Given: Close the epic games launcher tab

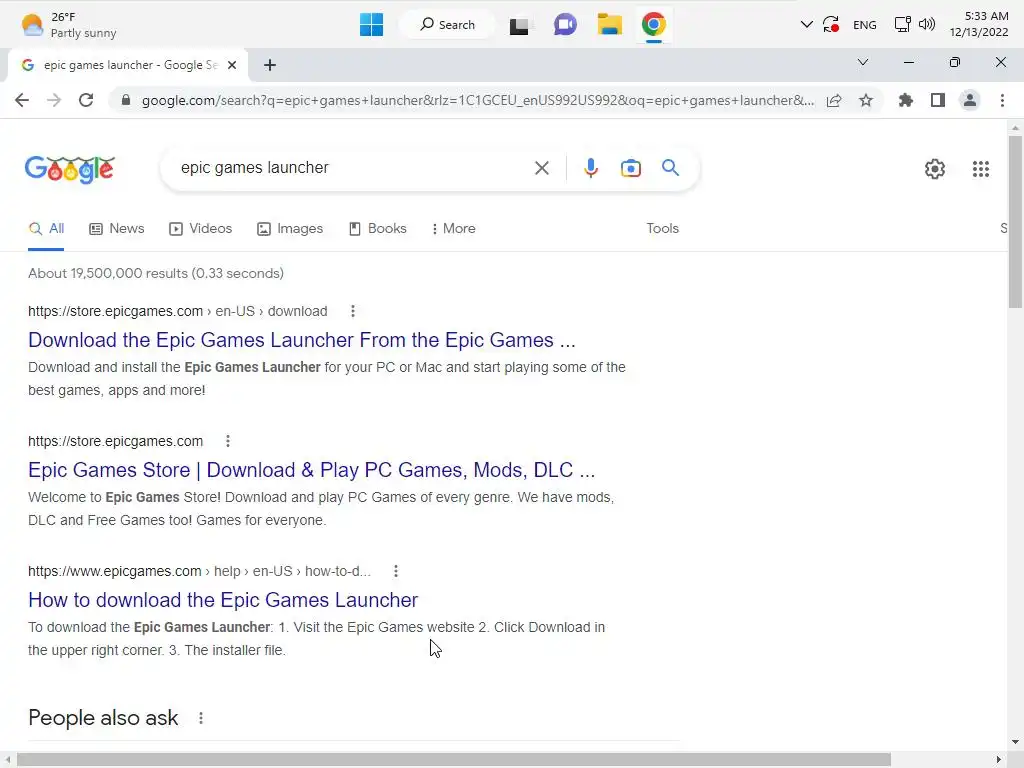Looking at the screenshot, I should (232, 65).
